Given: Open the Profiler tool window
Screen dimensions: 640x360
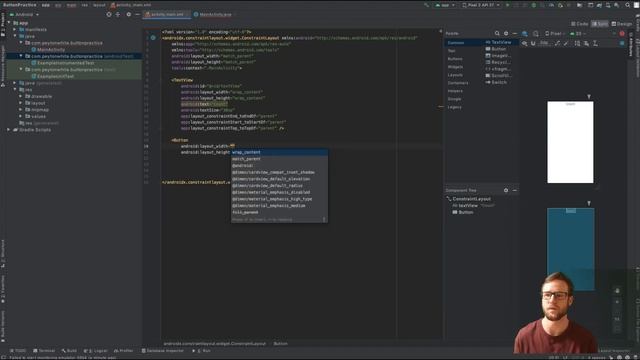Looking at the screenshot, I should coord(124,351).
